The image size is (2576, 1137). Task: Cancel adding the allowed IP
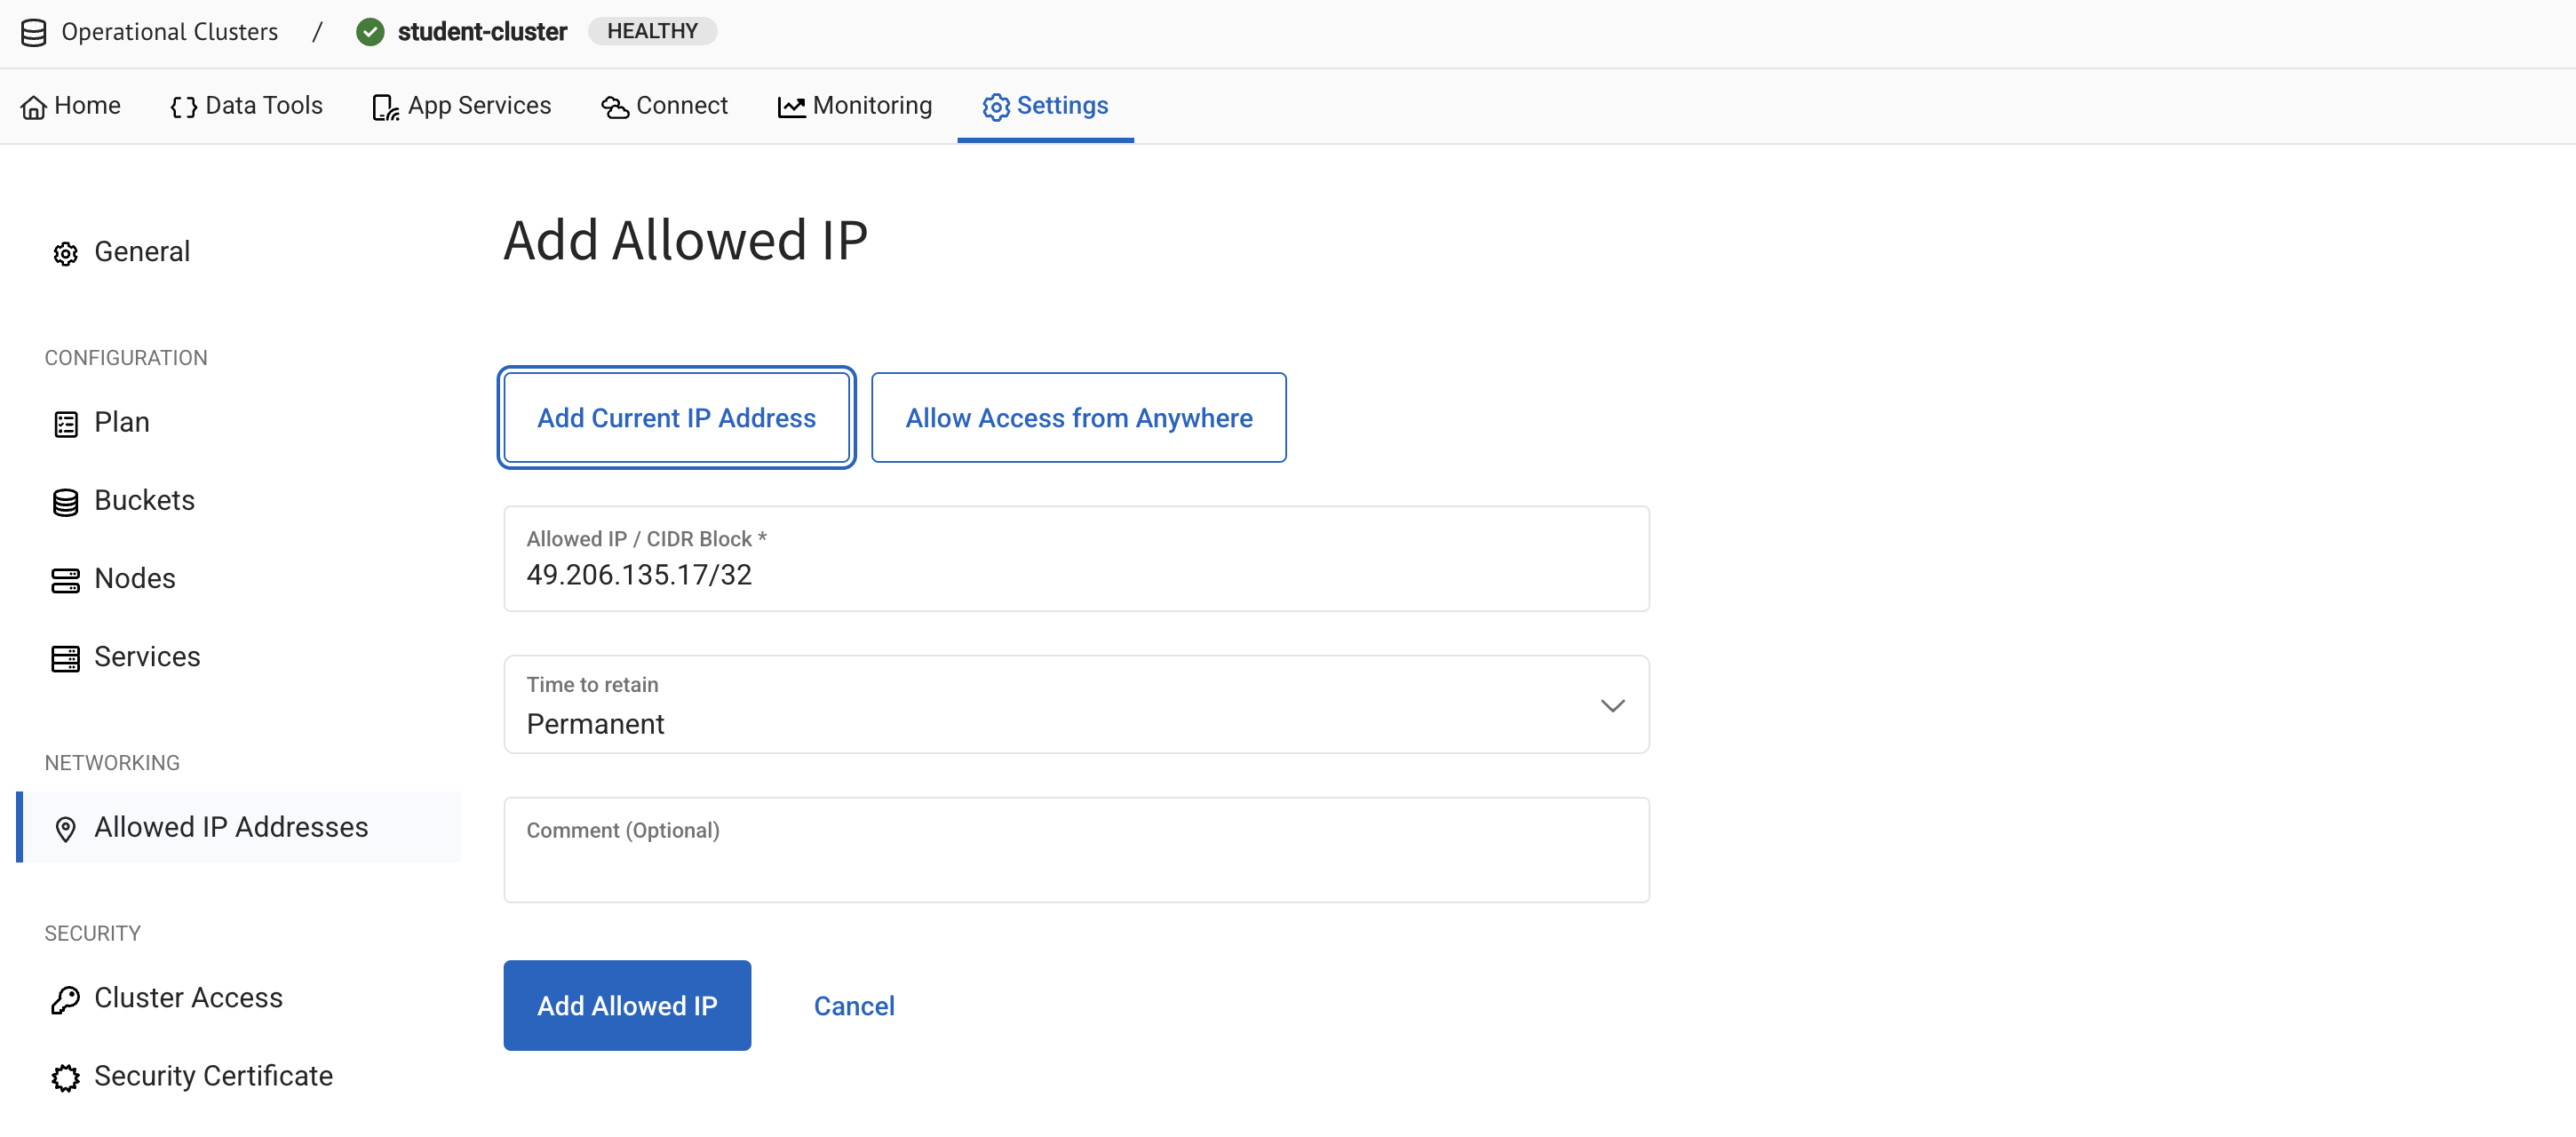(x=854, y=1006)
